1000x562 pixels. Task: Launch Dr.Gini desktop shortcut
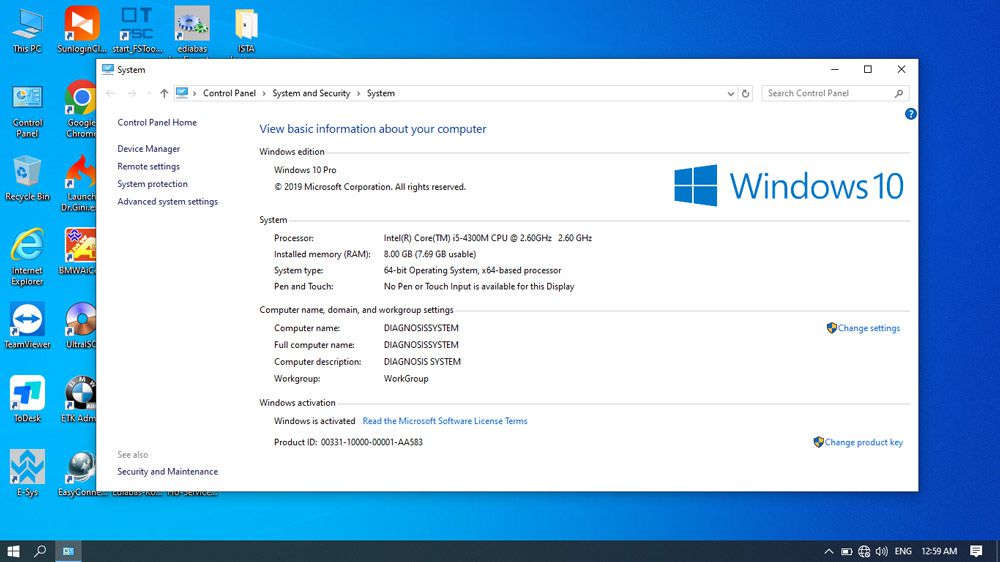point(79,183)
